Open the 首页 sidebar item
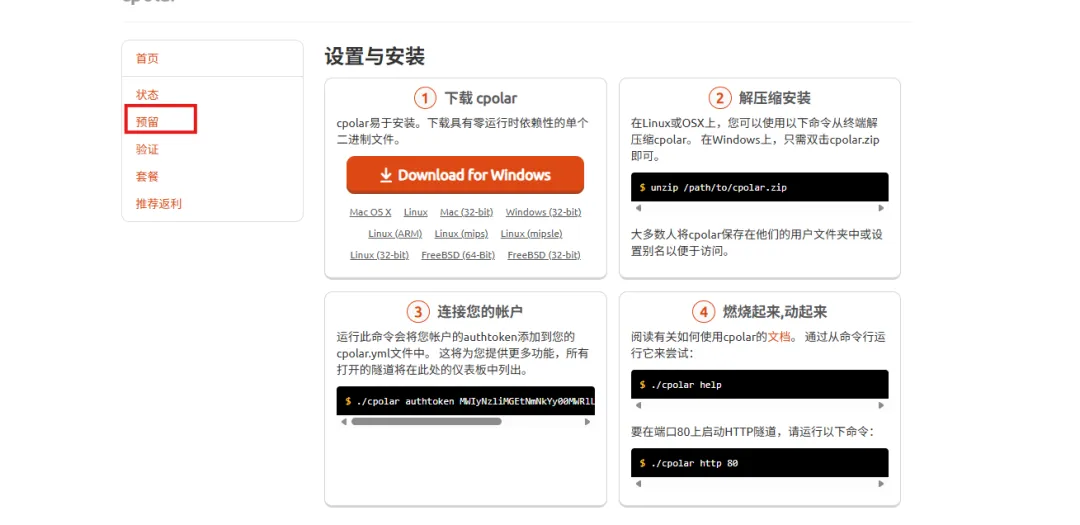This screenshot has height=525, width=1080. click(x=147, y=59)
